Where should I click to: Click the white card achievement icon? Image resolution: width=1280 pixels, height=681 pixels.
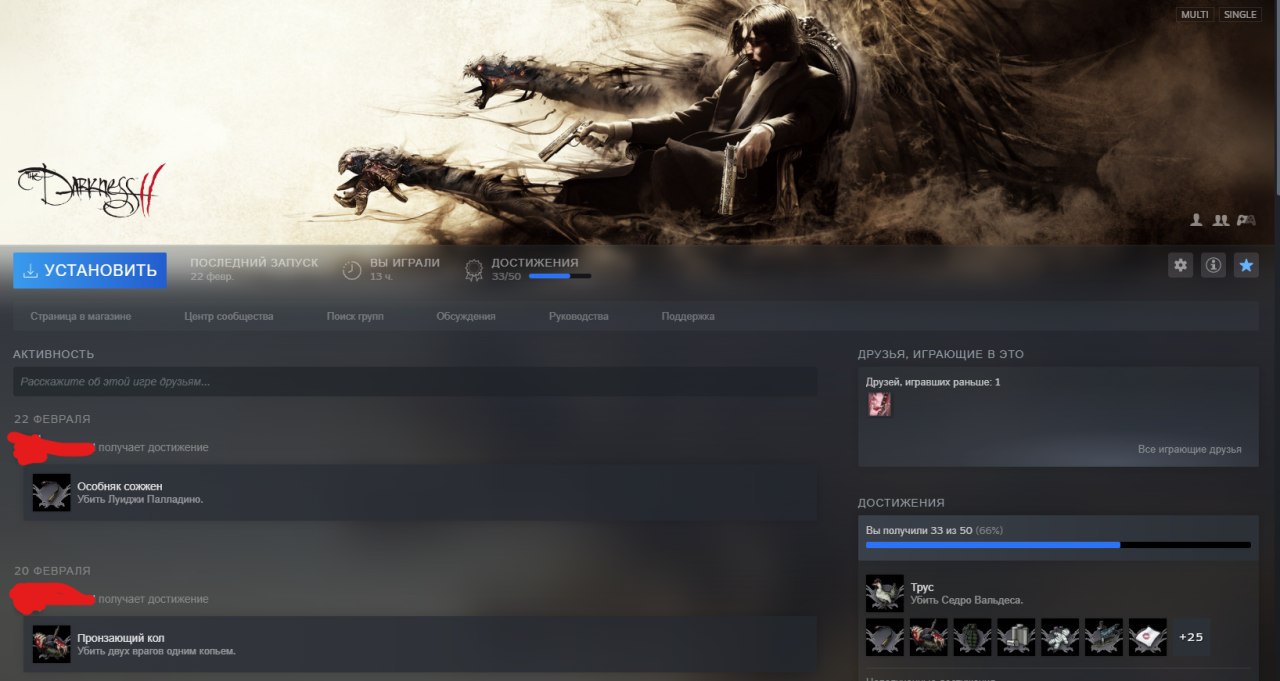pos(1148,637)
